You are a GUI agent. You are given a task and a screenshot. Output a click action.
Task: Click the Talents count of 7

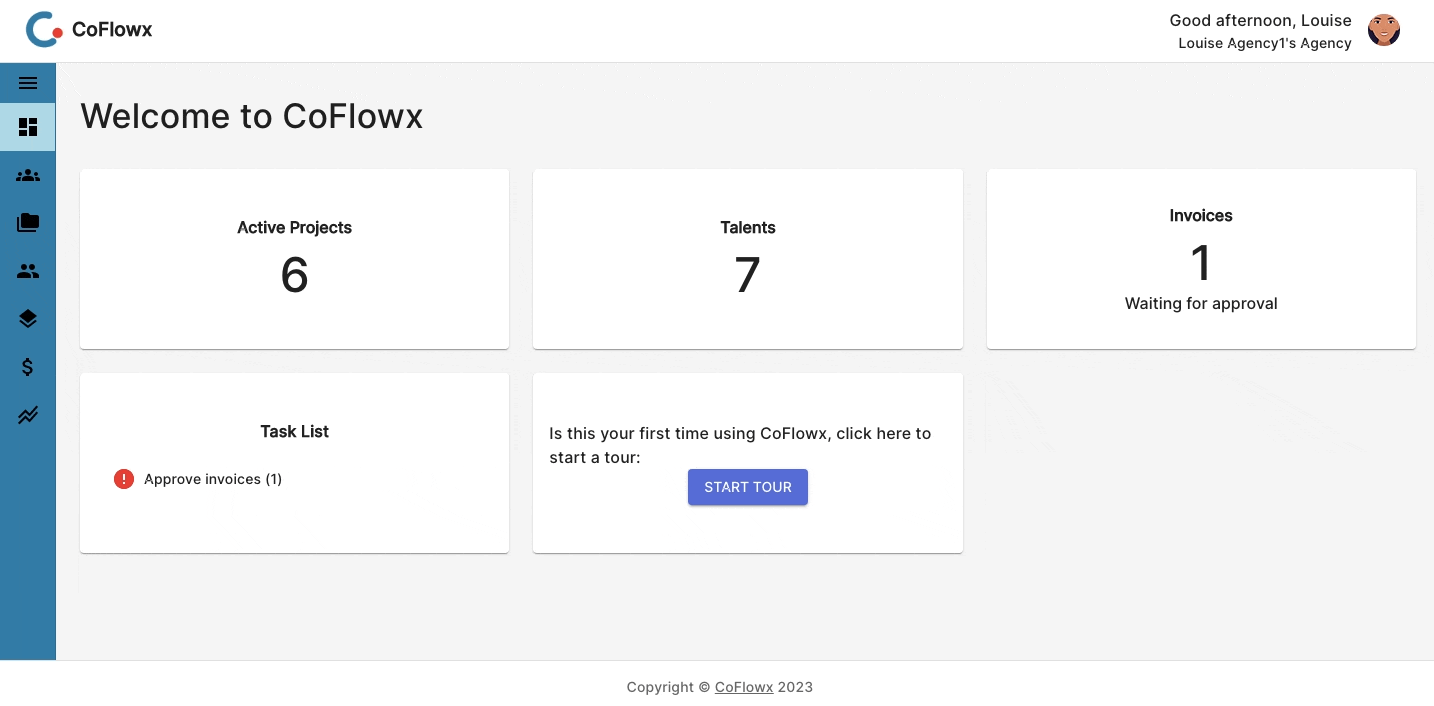point(747,274)
